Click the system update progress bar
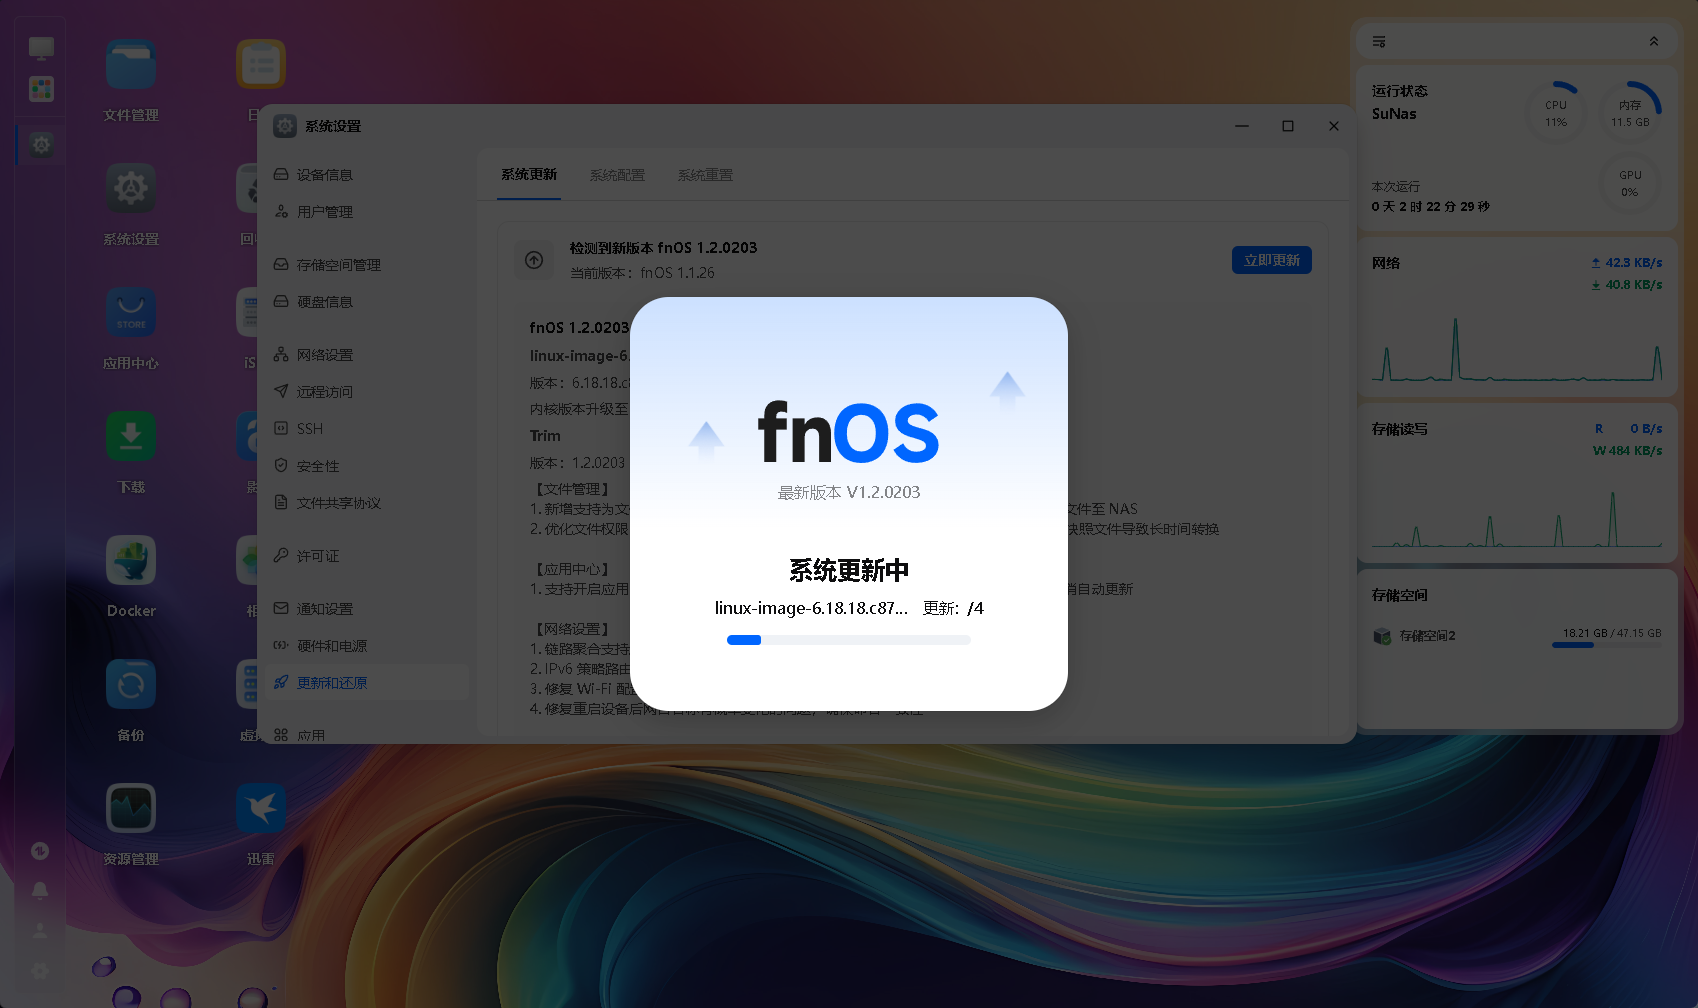Viewport: 1698px width, 1008px height. click(849, 640)
